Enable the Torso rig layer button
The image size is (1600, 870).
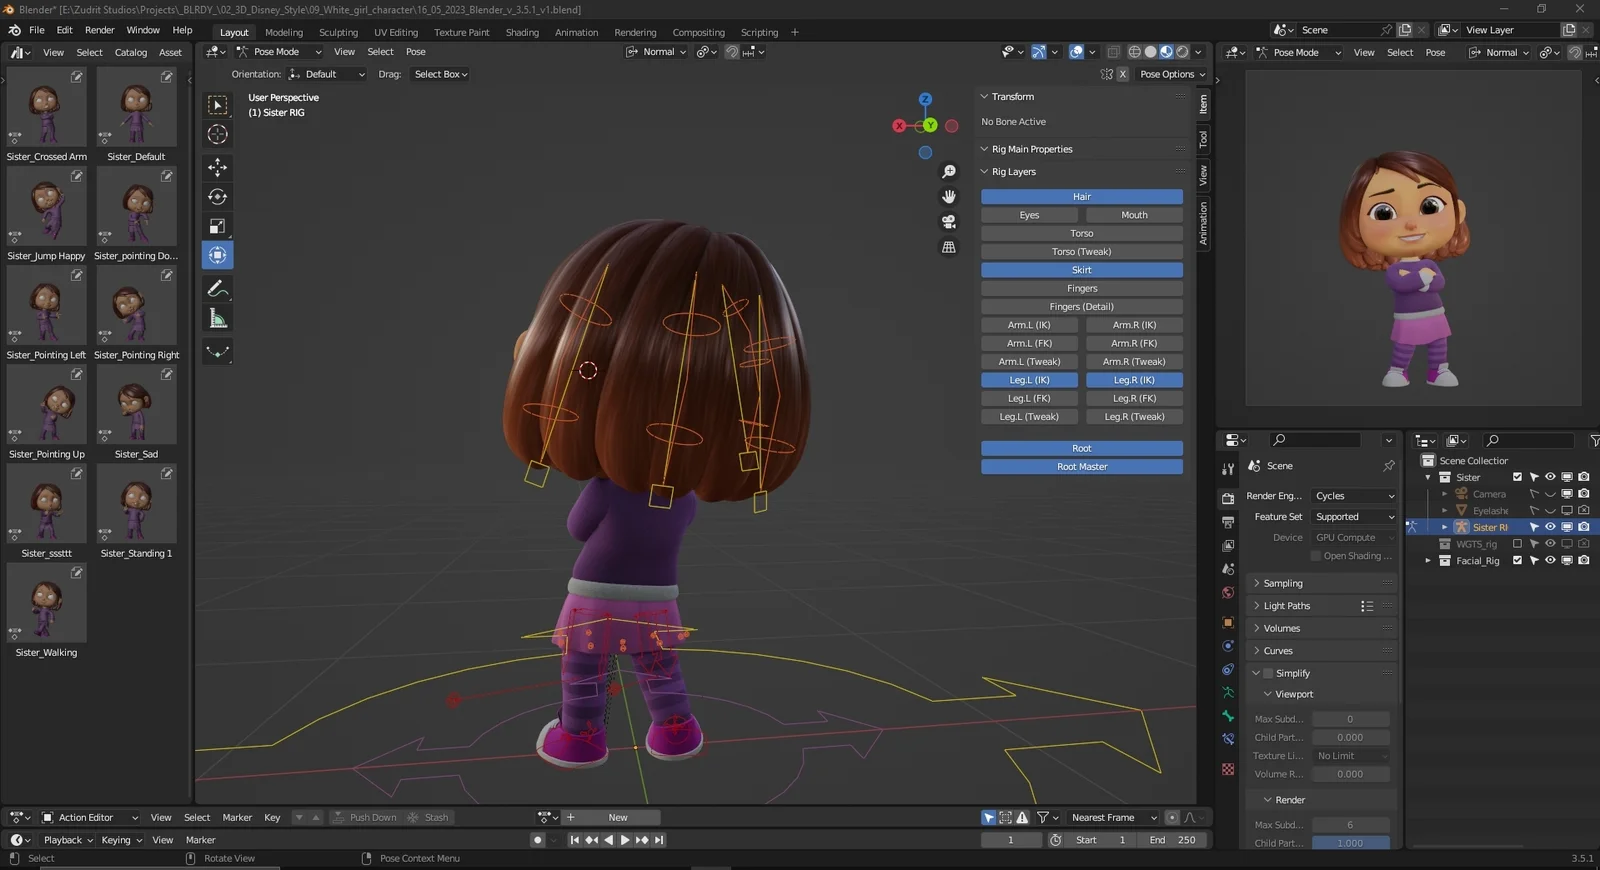tap(1081, 234)
